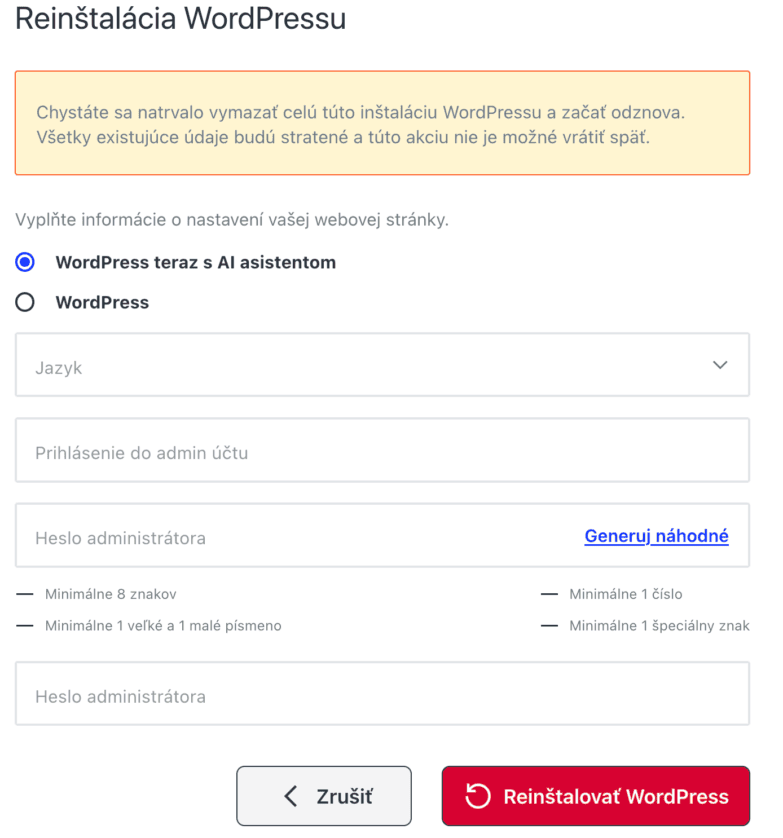Click the Generuj náhodné link
The image size is (783, 838).
(656, 536)
